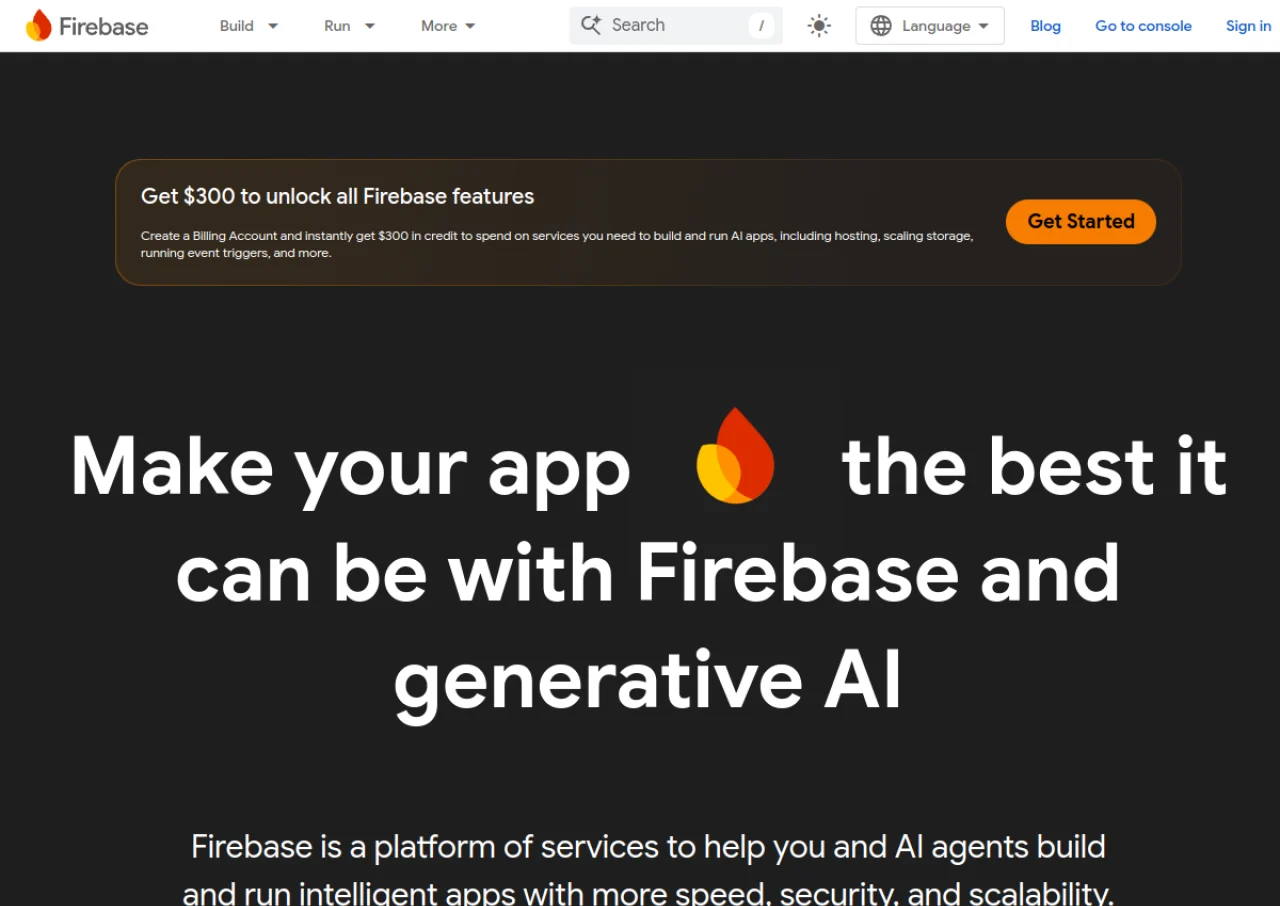Click the large Firebase flame in the headline
This screenshot has height=906, width=1280.
(x=736, y=455)
